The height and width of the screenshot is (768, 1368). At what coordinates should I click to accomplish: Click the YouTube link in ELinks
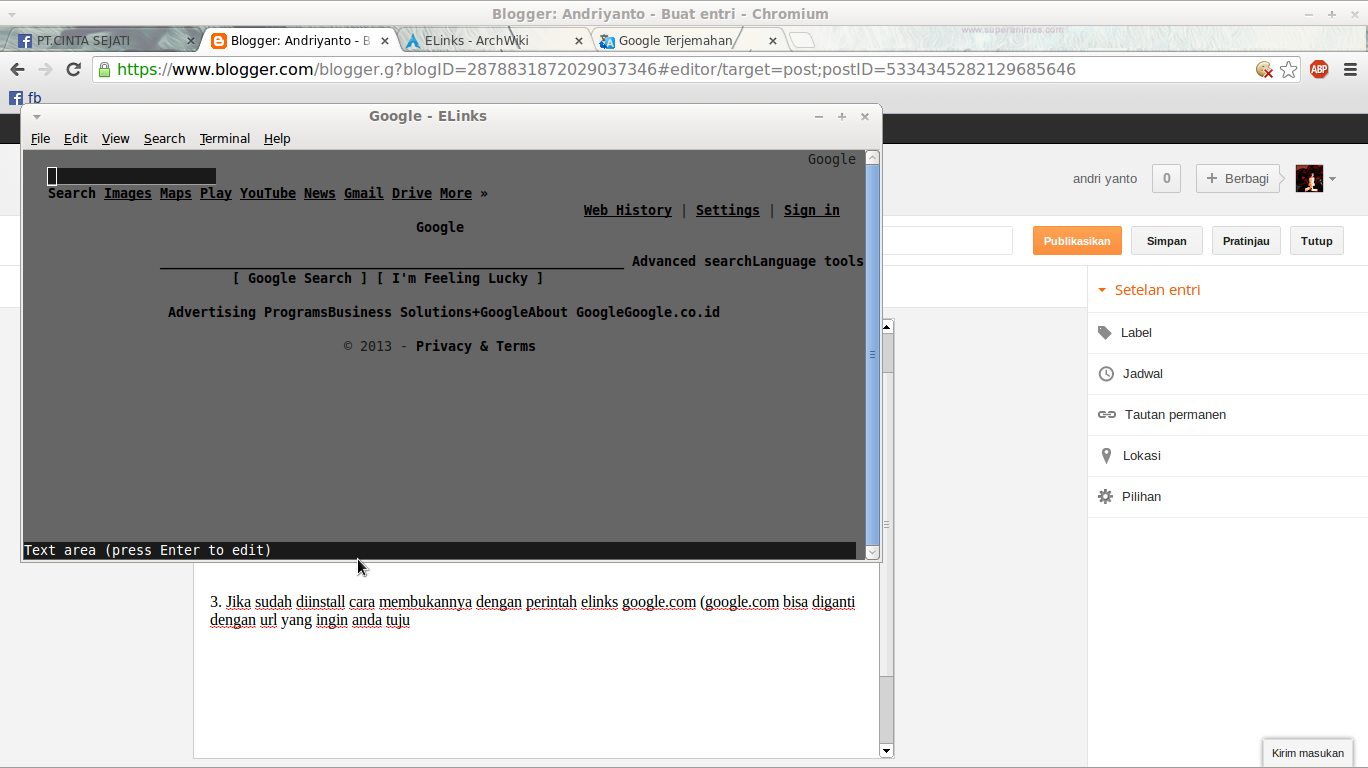[268, 193]
